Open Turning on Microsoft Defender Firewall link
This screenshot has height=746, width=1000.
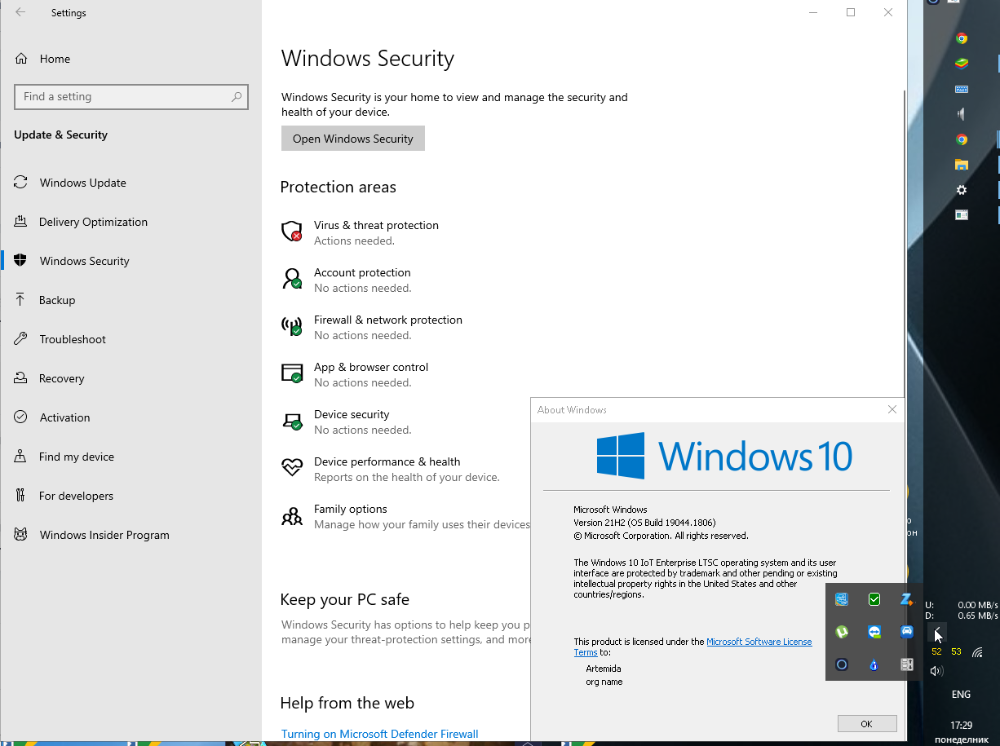379,734
